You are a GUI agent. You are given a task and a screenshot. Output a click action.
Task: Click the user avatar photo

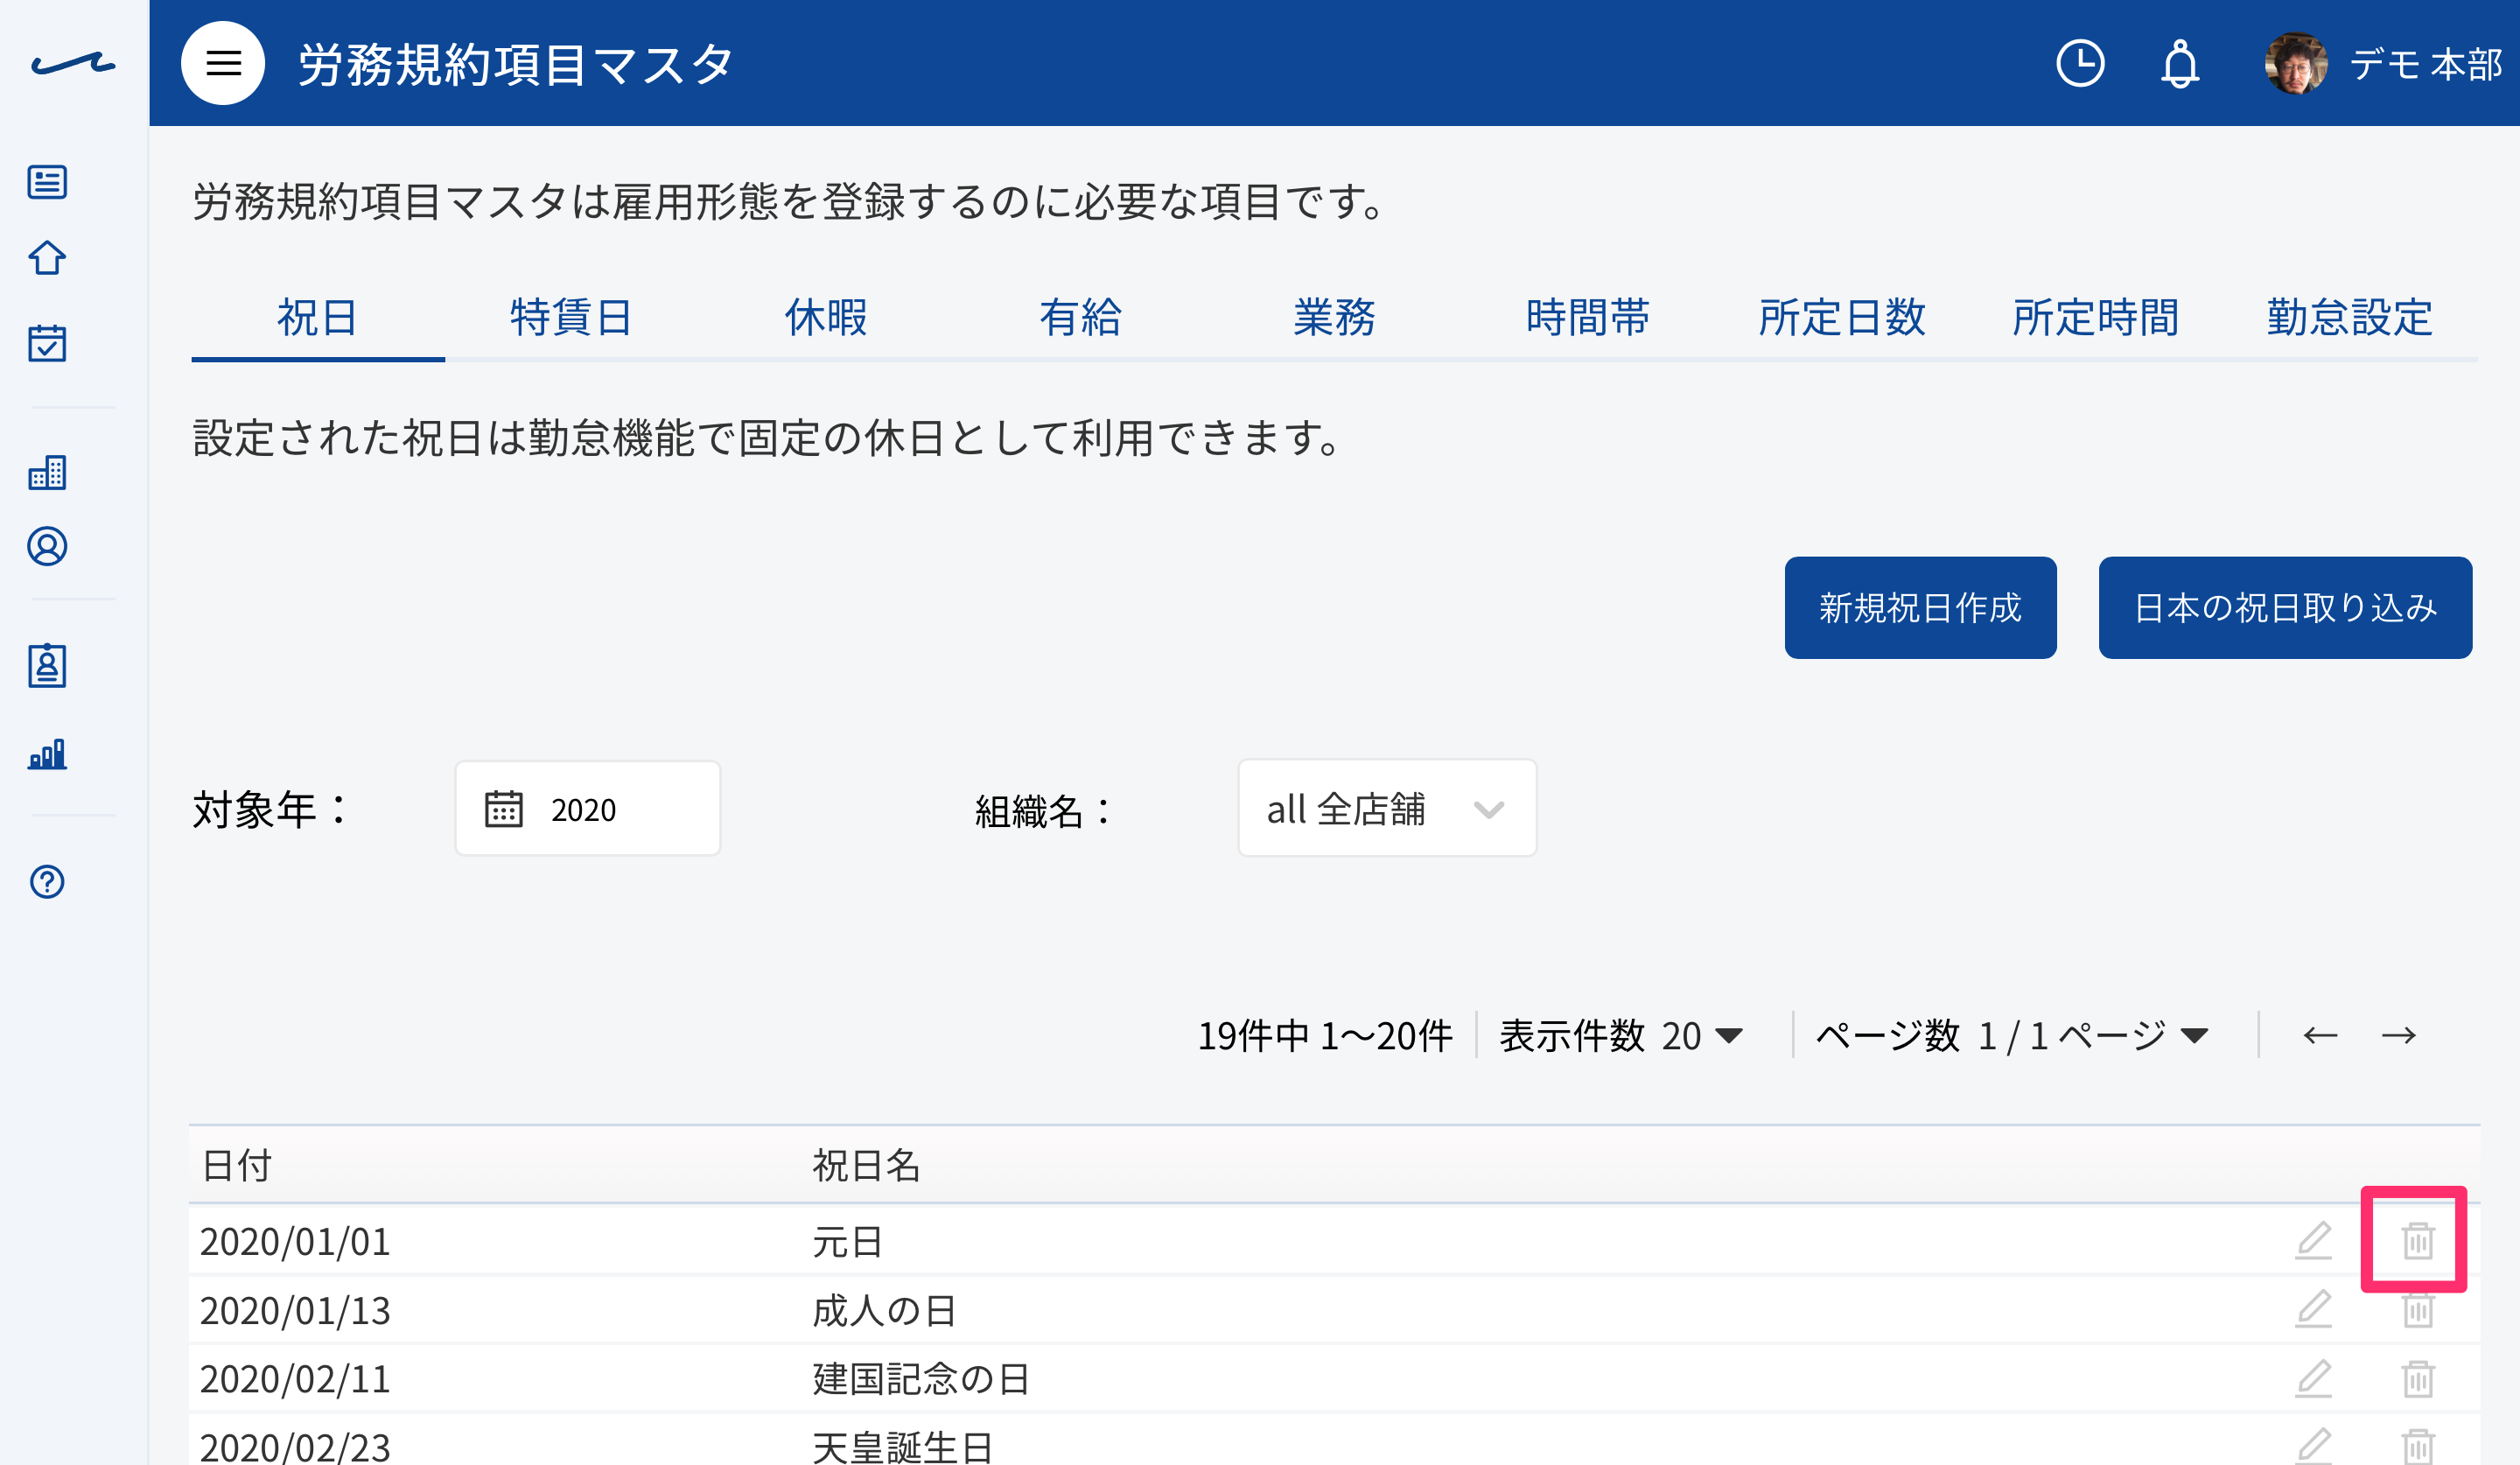pos(2296,64)
